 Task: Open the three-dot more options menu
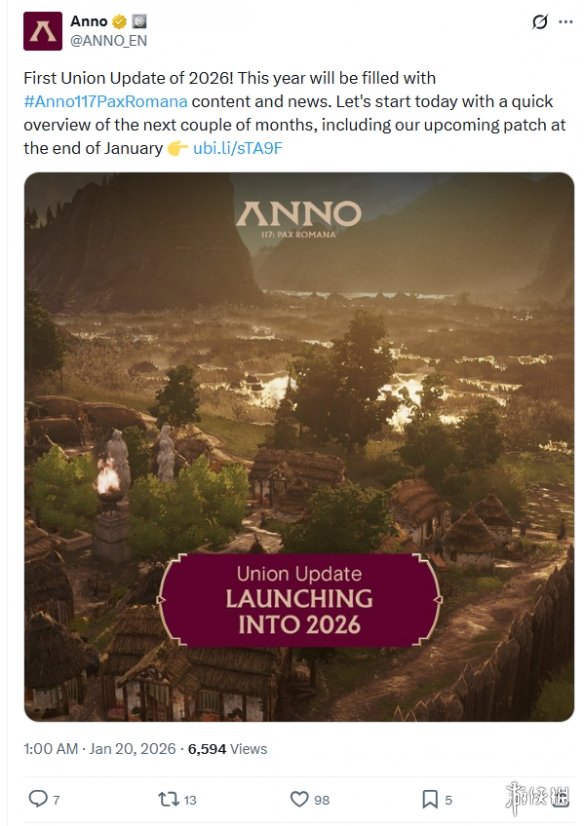(566, 22)
